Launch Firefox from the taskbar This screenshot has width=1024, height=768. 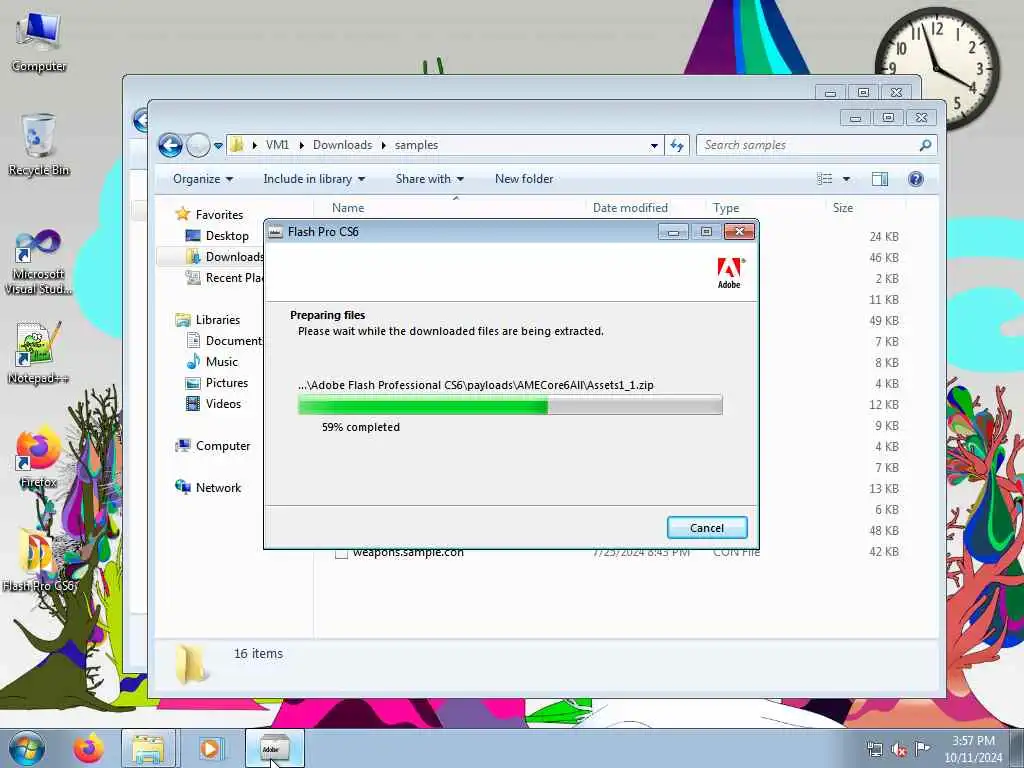[x=89, y=748]
